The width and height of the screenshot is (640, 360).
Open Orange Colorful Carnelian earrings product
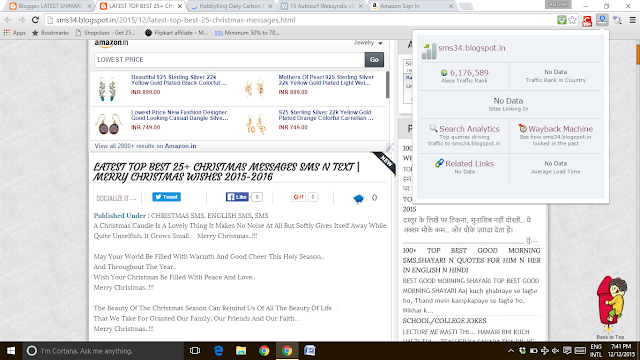click(x=326, y=115)
